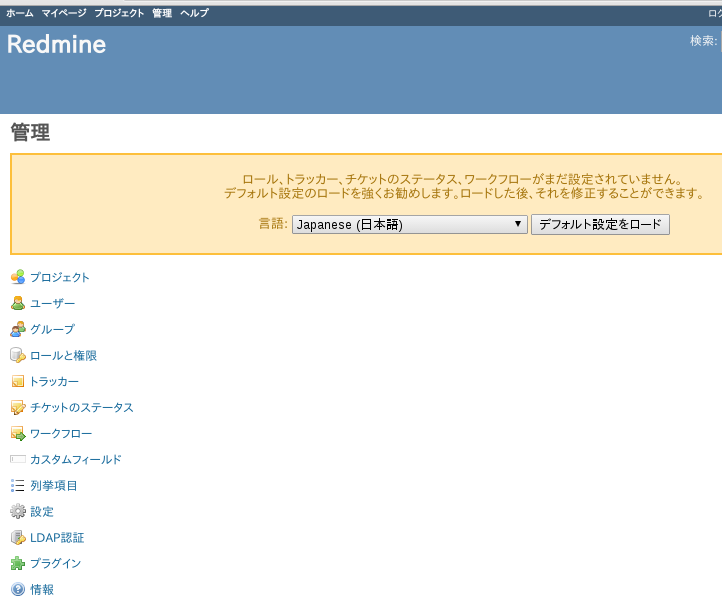Open プラグイン link

click(x=56, y=563)
